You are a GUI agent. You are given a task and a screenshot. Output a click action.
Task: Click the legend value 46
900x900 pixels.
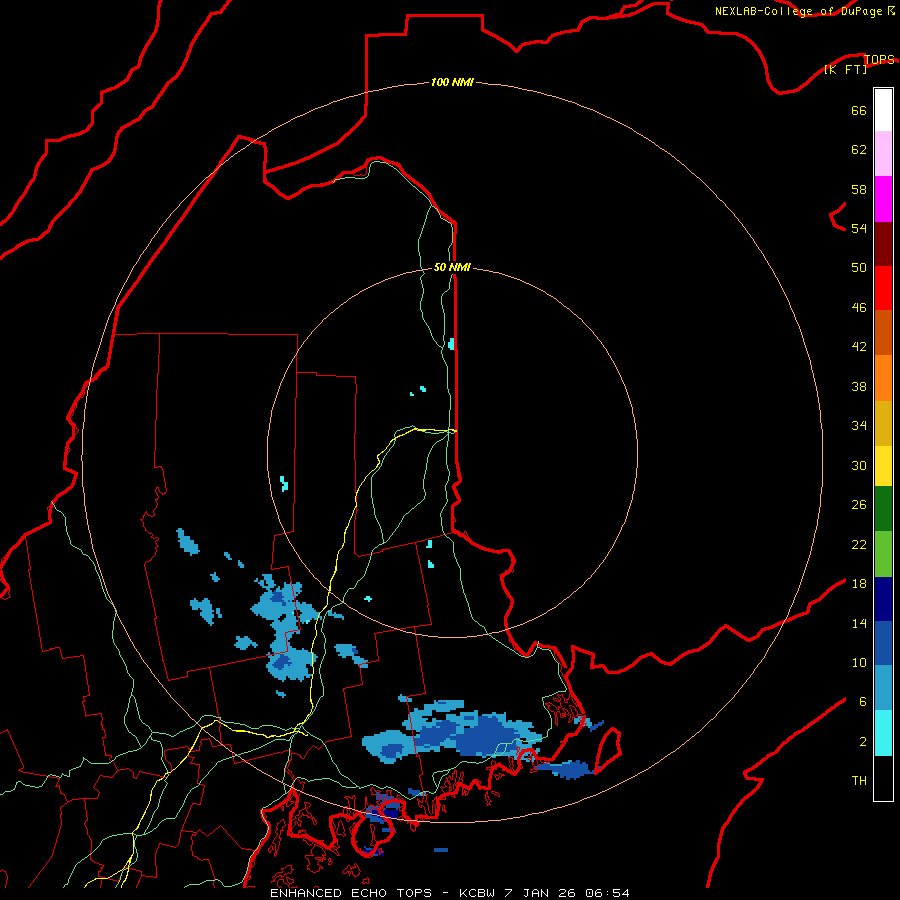coord(859,308)
